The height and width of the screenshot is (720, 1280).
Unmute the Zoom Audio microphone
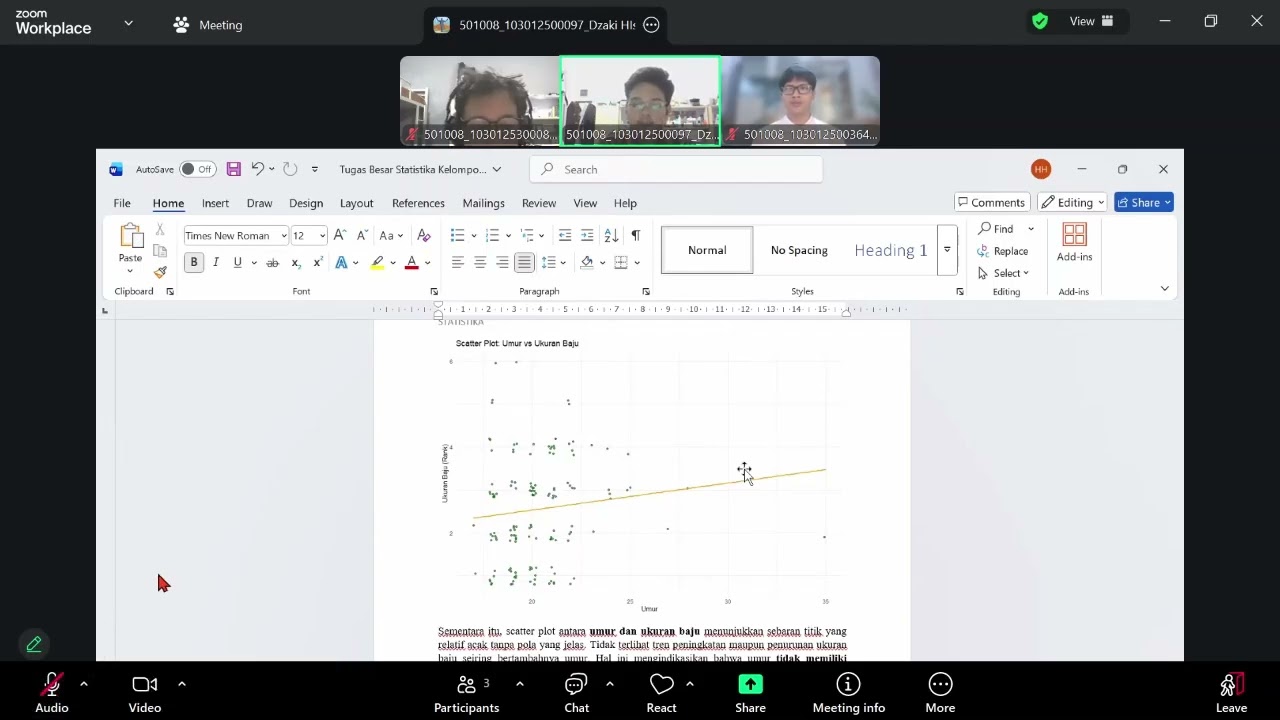click(52, 693)
